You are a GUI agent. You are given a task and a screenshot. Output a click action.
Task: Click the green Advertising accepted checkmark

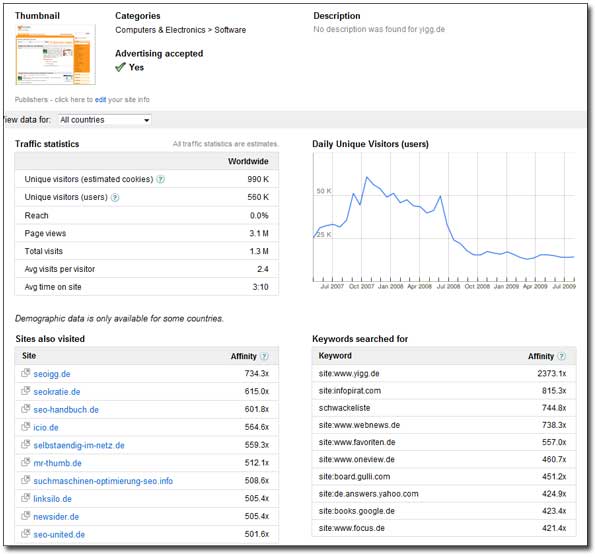(120, 67)
